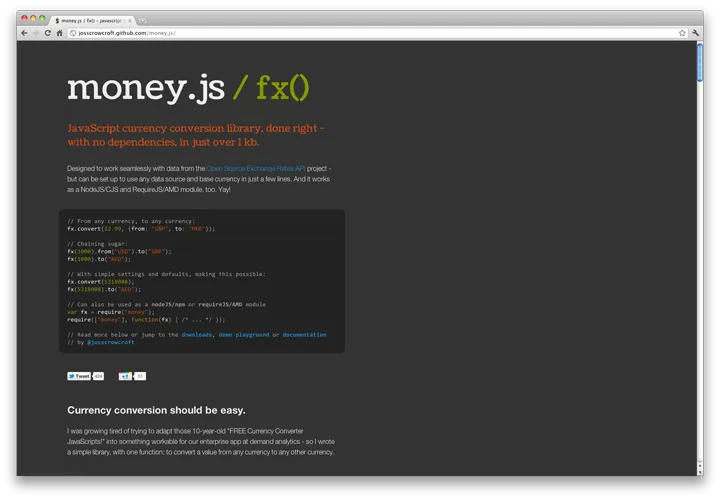Minimize the browser window with the yellow button
The height and width of the screenshot is (499, 720).
[33, 18]
